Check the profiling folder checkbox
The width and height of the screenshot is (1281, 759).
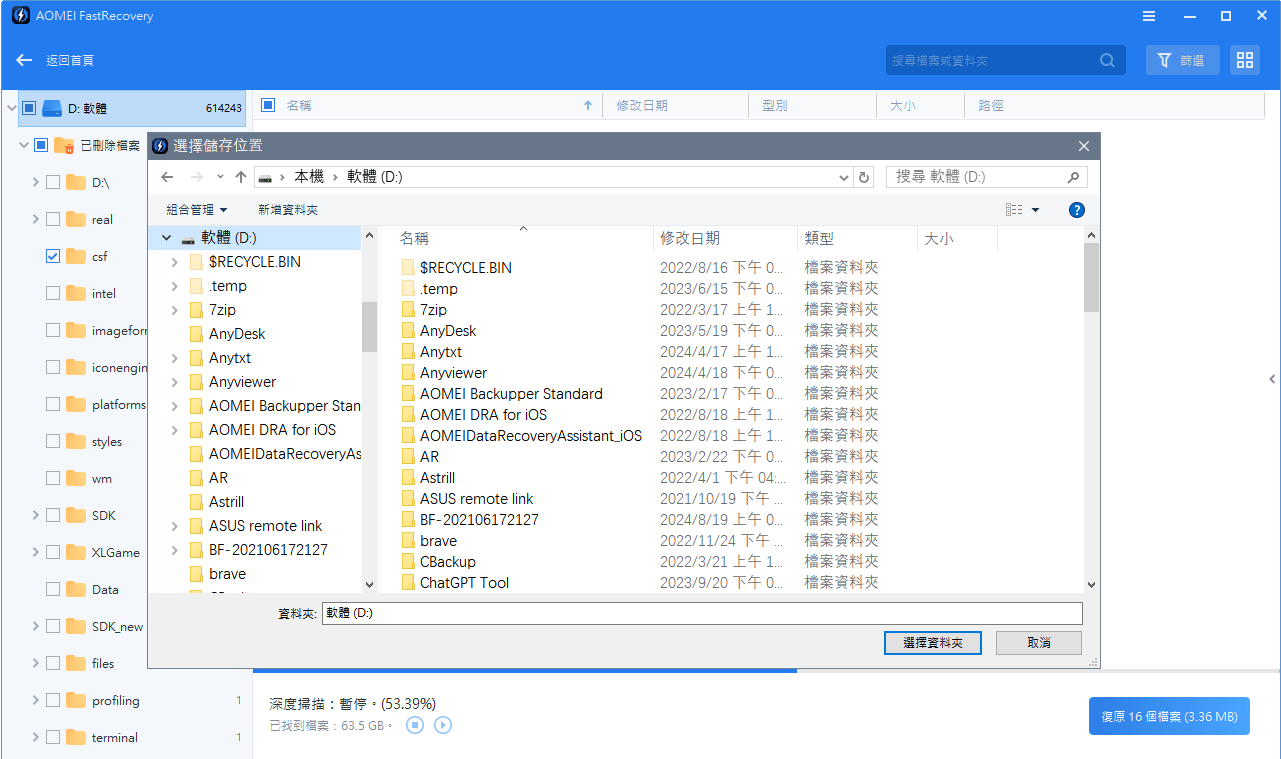(x=53, y=700)
